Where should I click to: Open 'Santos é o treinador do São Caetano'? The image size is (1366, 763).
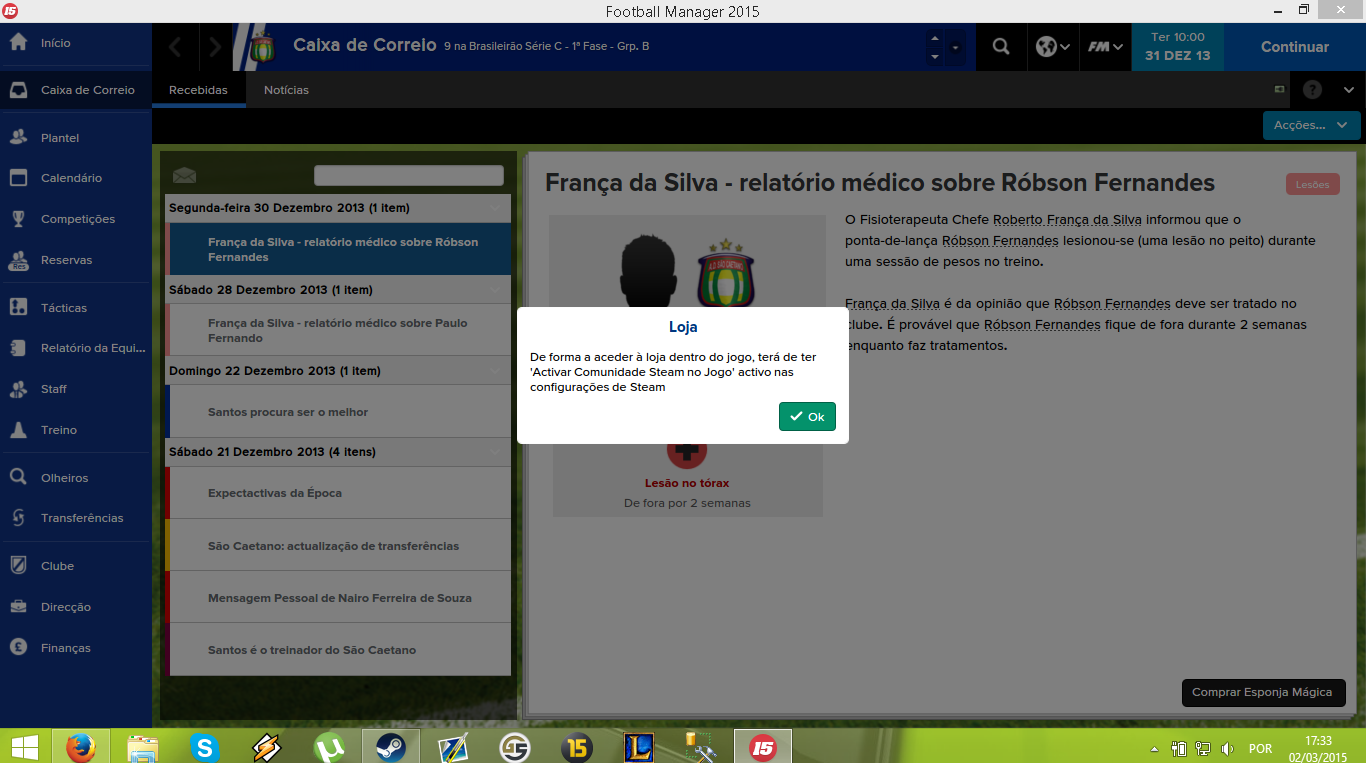[340, 650]
